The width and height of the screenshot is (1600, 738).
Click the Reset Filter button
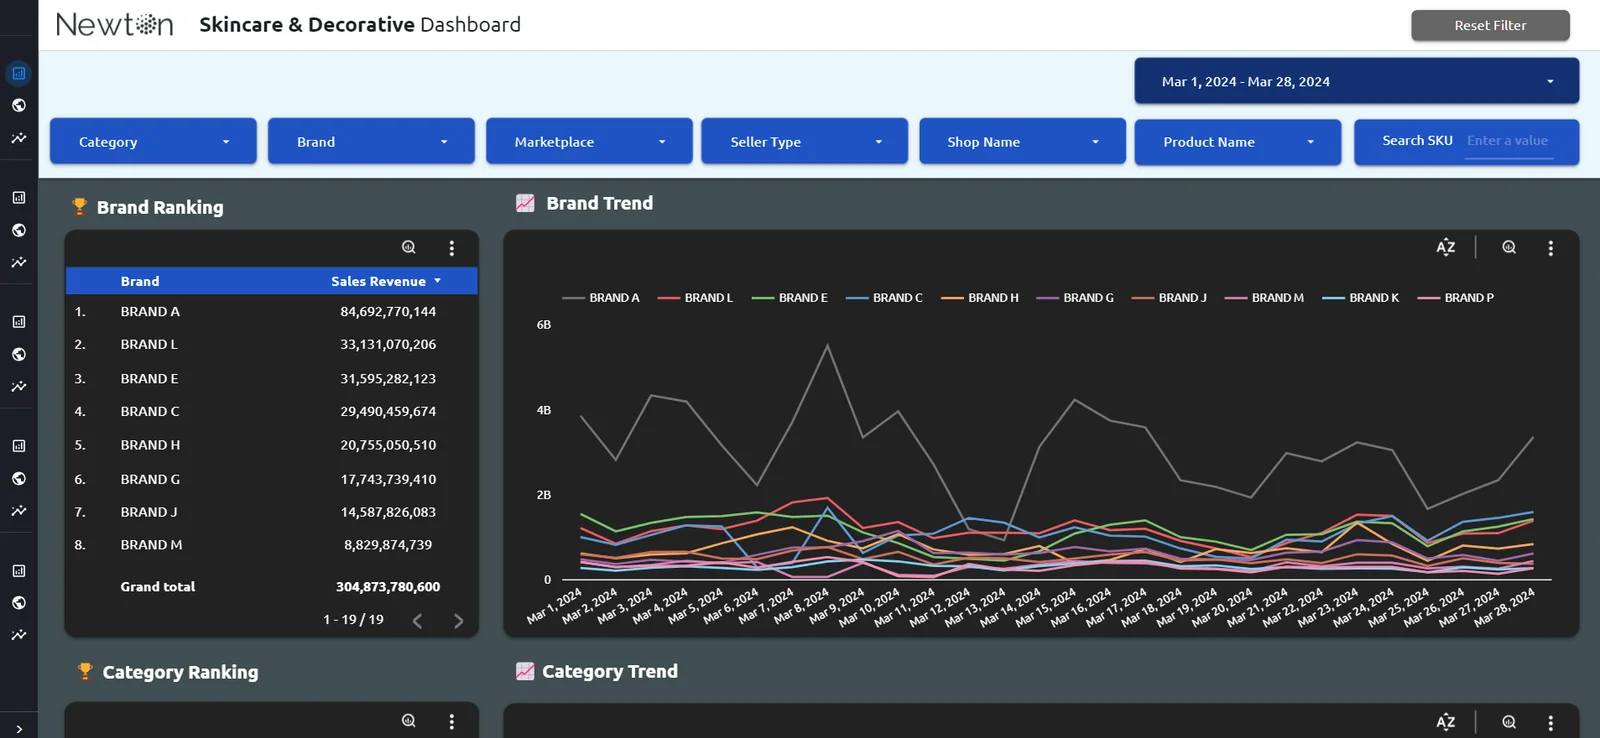[1489, 25]
